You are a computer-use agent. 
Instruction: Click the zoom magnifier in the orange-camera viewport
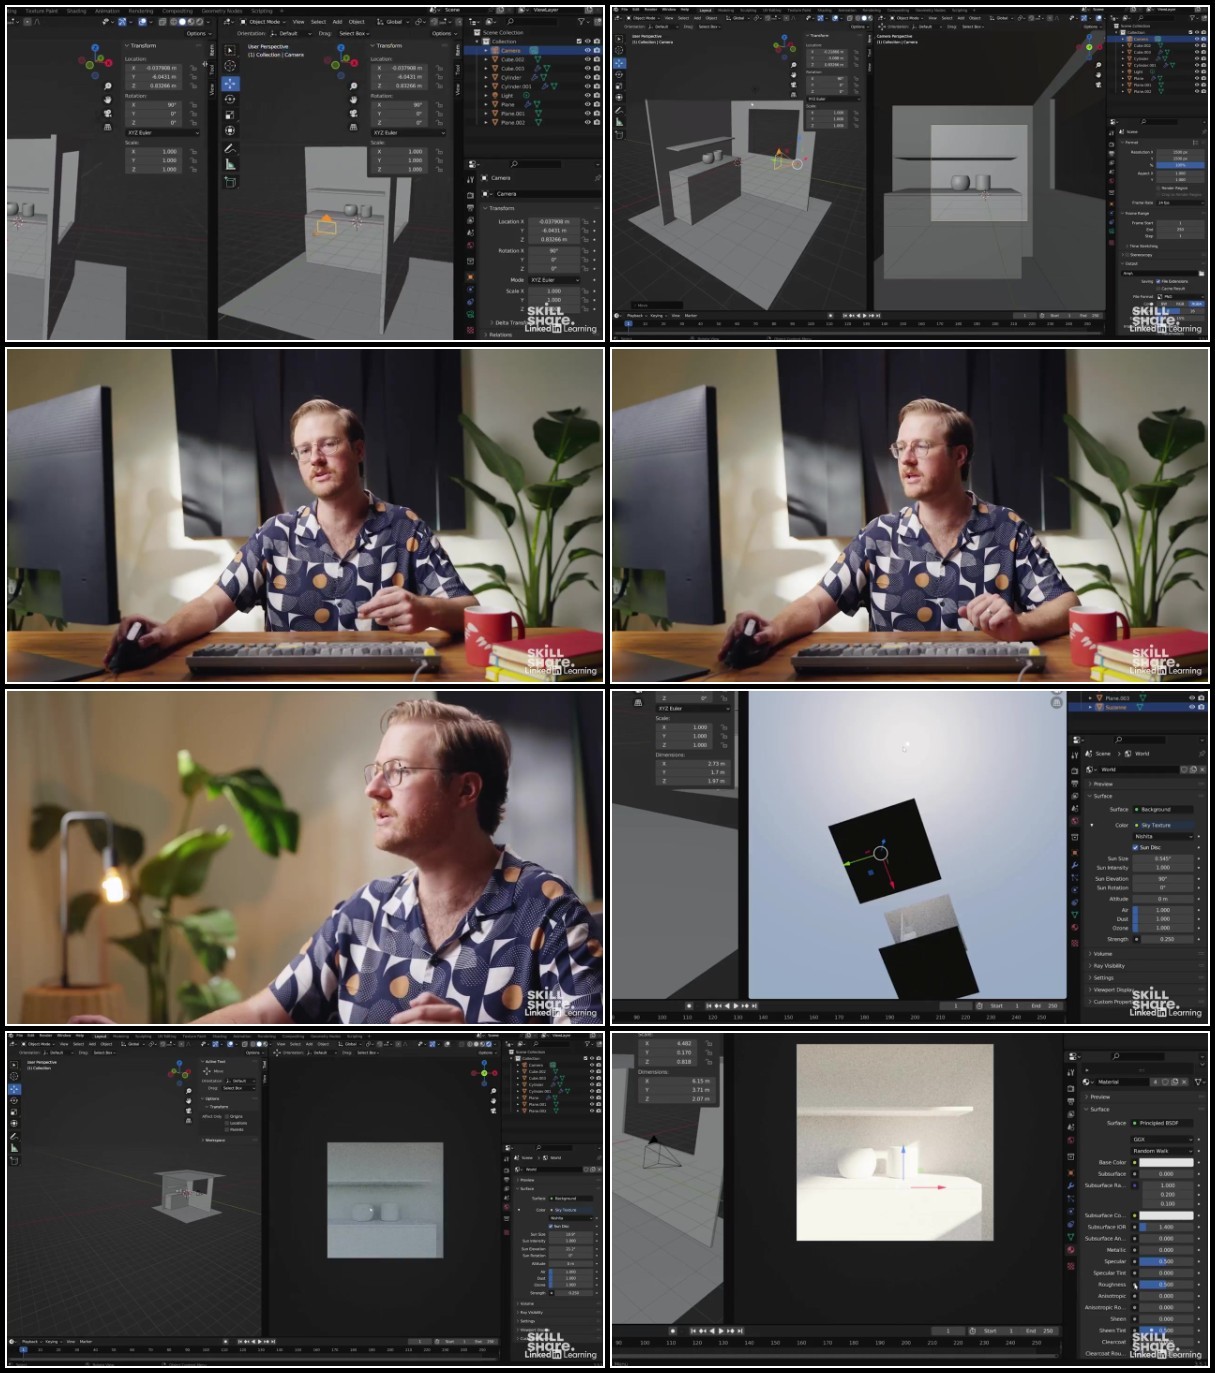pyautogui.click(x=353, y=86)
